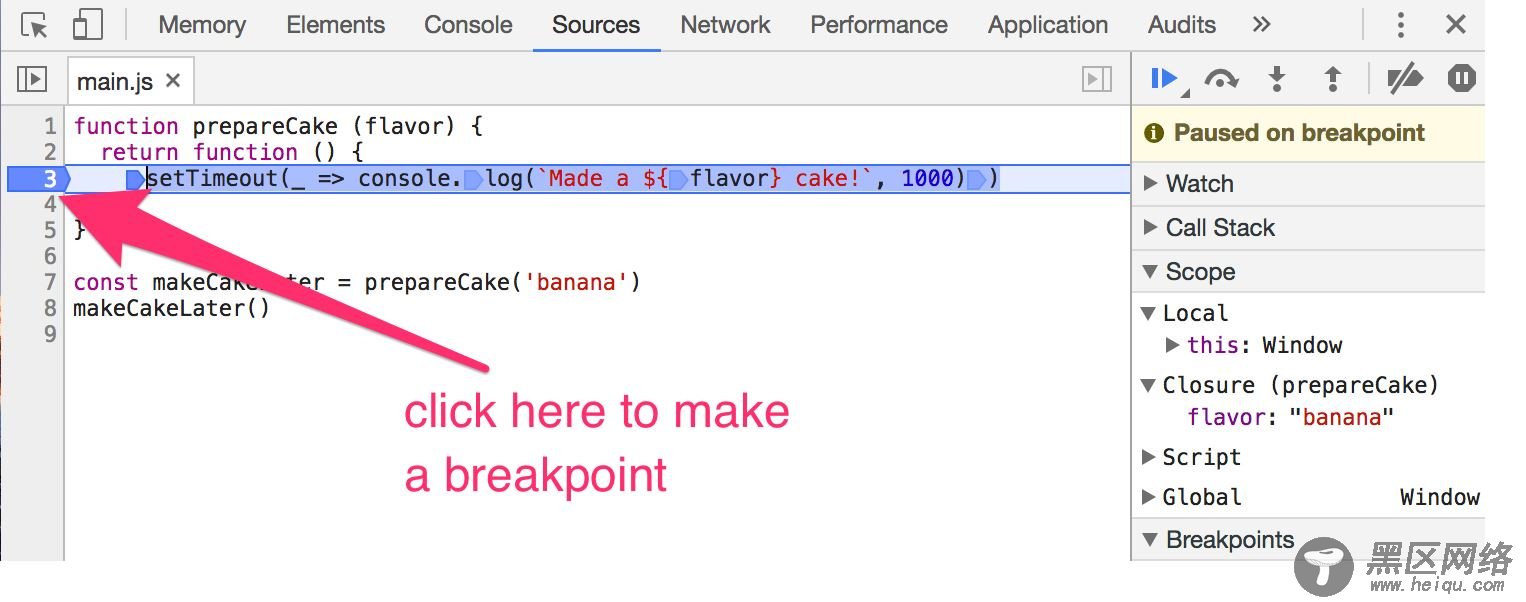The width and height of the screenshot is (1526, 602).
Task: Click inline breakpoint marker before setTimeout
Action: pos(135,179)
